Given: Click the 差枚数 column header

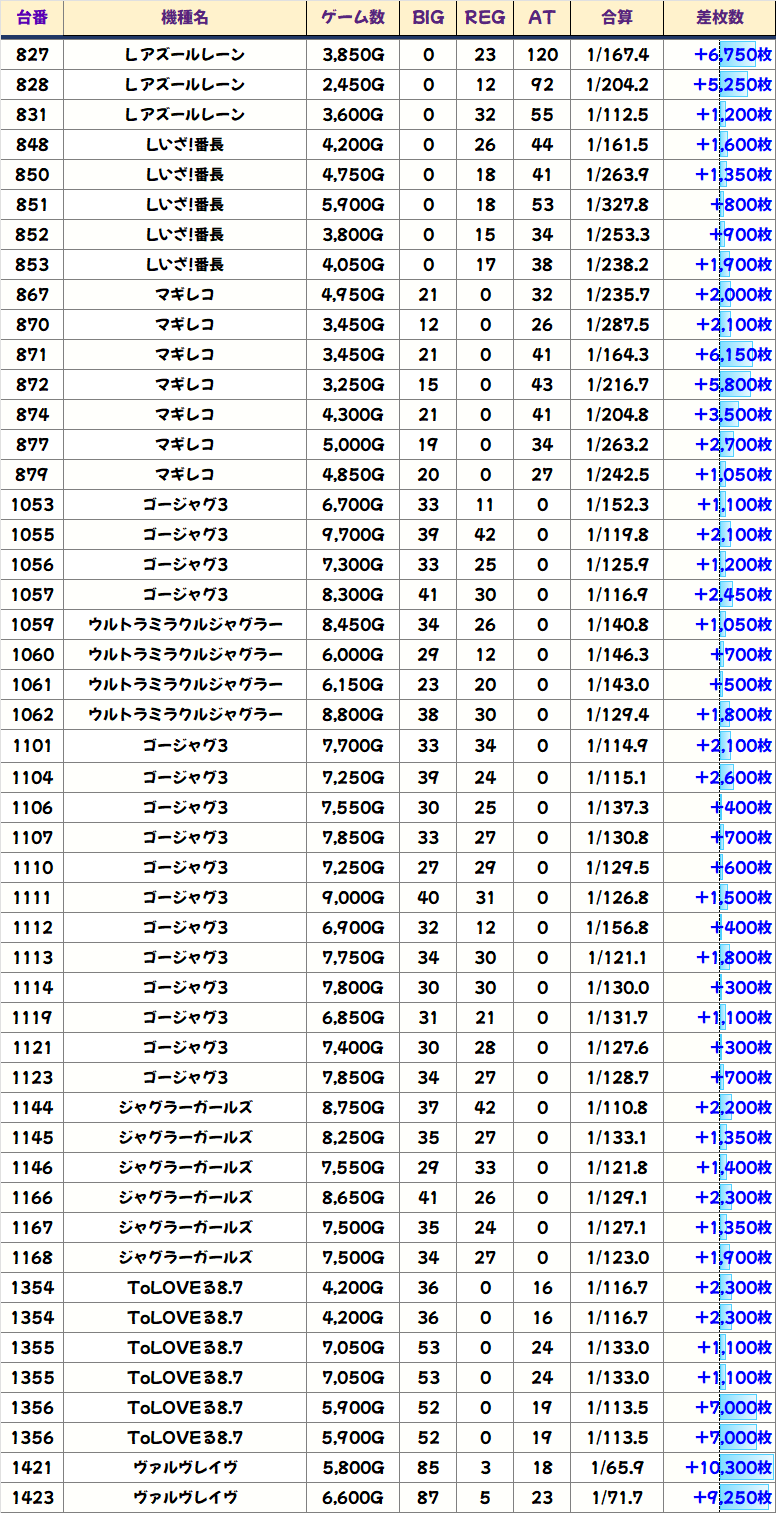Looking at the screenshot, I should click(719, 18).
